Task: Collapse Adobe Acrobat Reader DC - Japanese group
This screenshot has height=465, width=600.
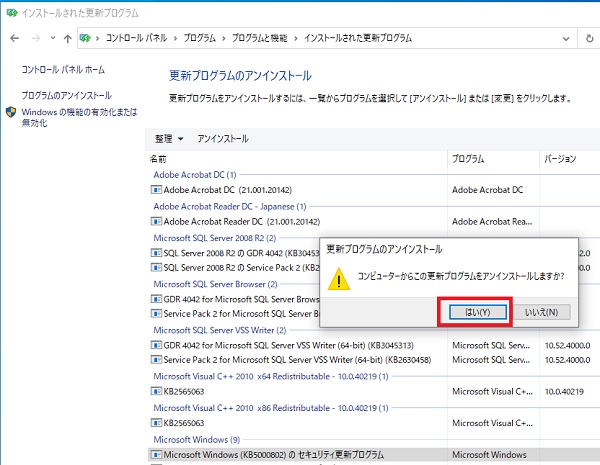Action: click(230, 207)
